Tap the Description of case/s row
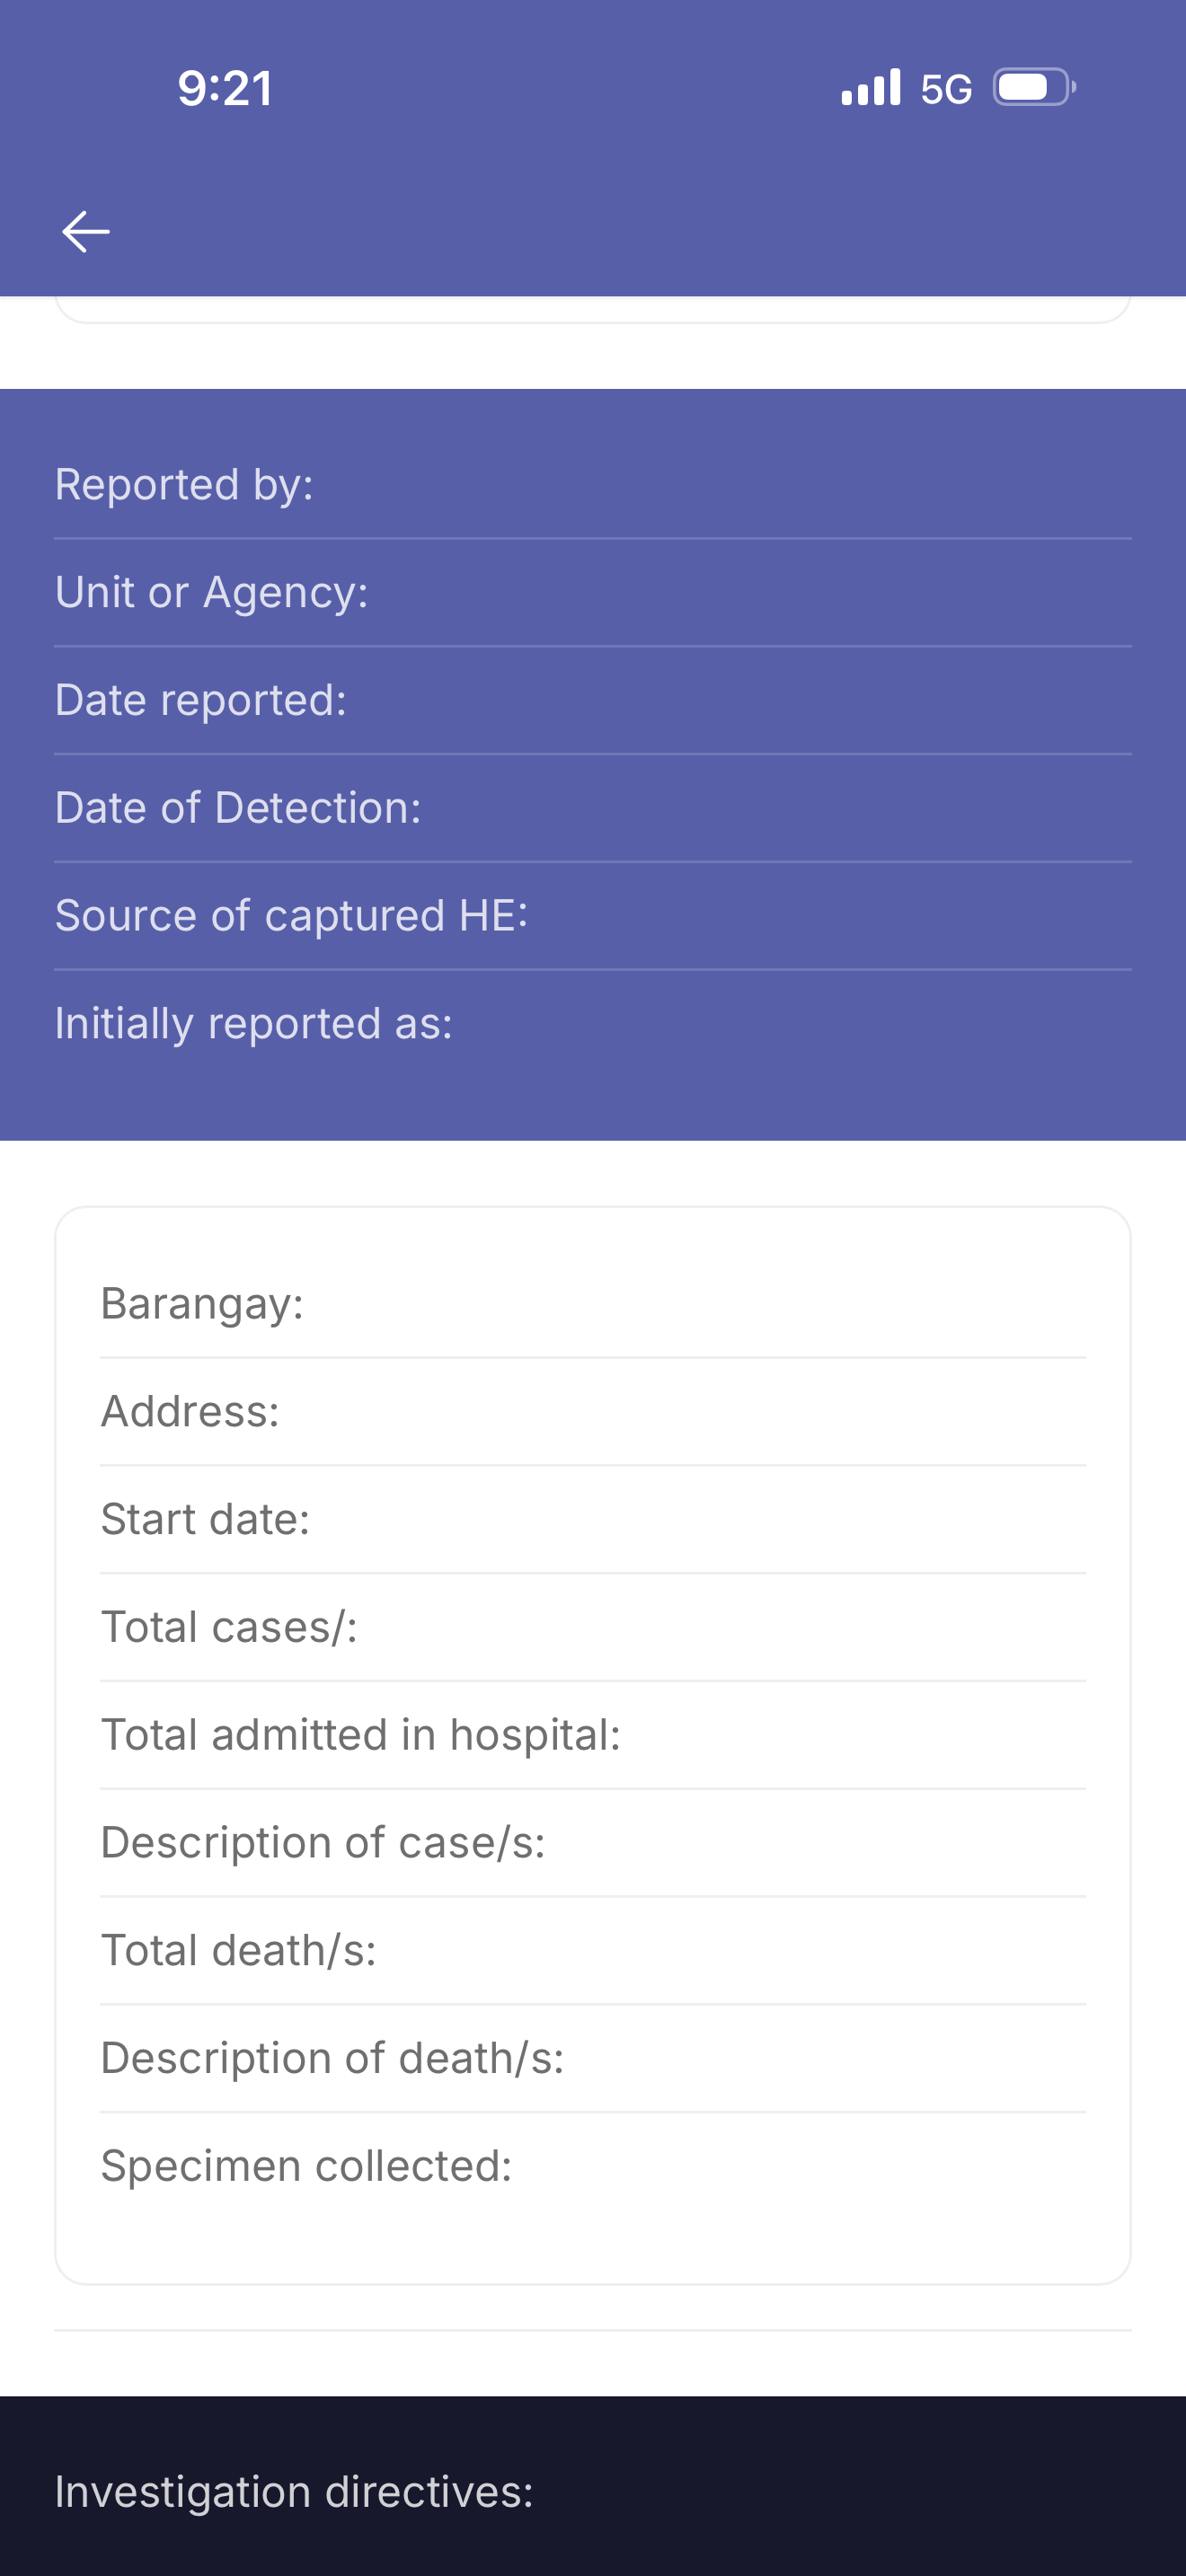The width and height of the screenshot is (1186, 2576). (592, 1843)
